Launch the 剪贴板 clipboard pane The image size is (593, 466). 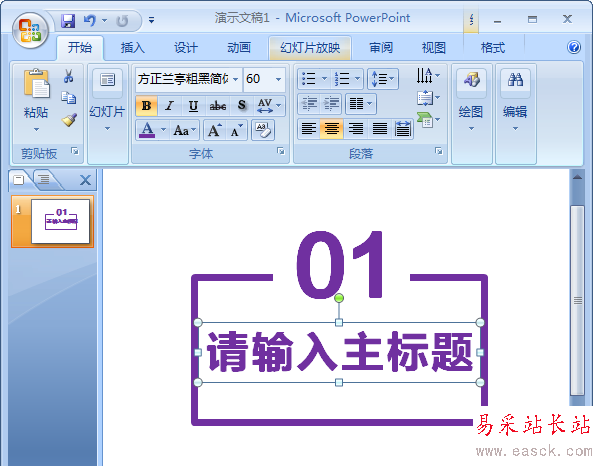[x=75, y=151]
